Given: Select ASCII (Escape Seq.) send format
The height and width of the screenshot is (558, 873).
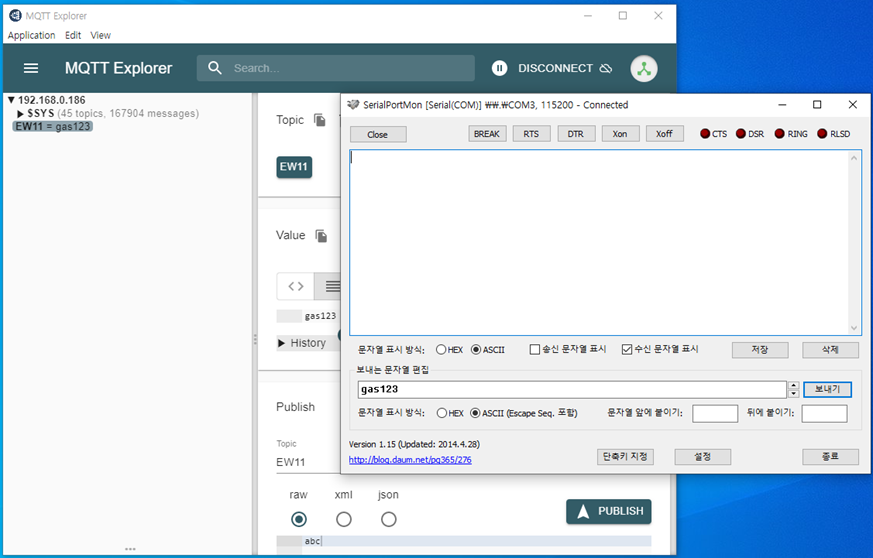Looking at the screenshot, I should pyautogui.click(x=475, y=413).
